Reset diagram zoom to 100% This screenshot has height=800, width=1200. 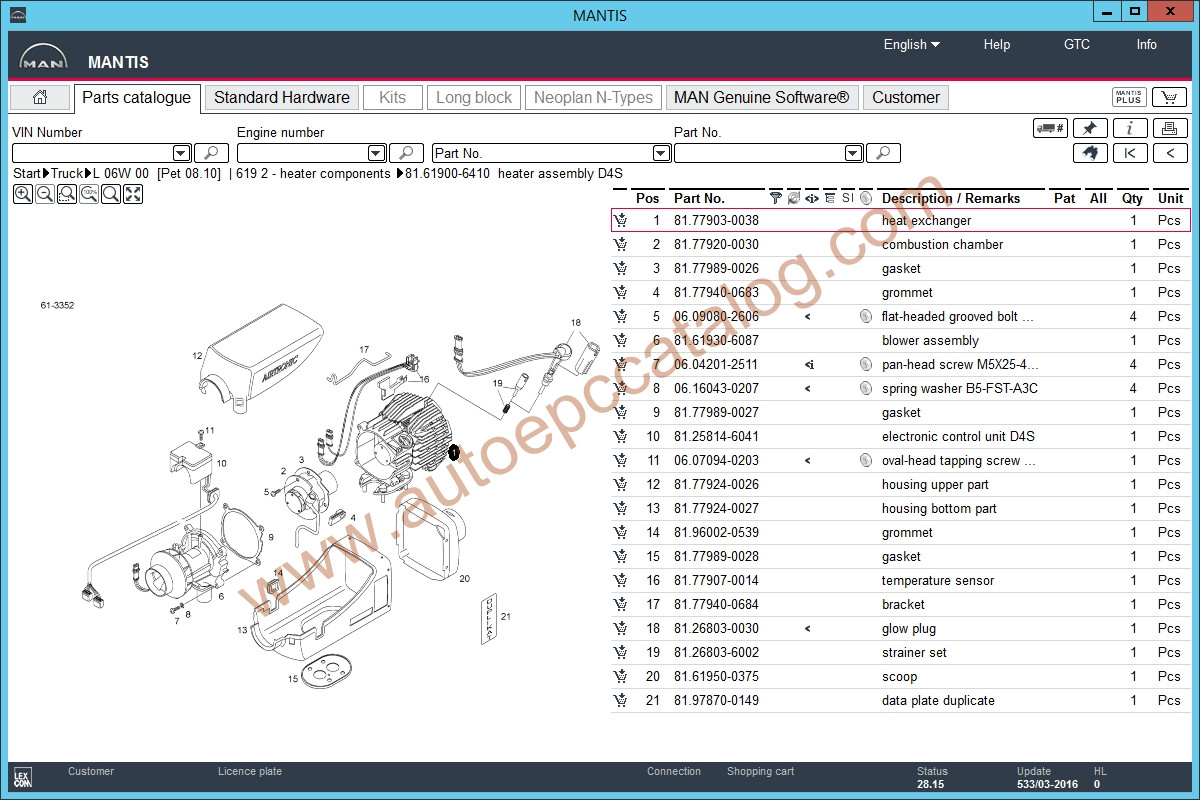[88, 194]
